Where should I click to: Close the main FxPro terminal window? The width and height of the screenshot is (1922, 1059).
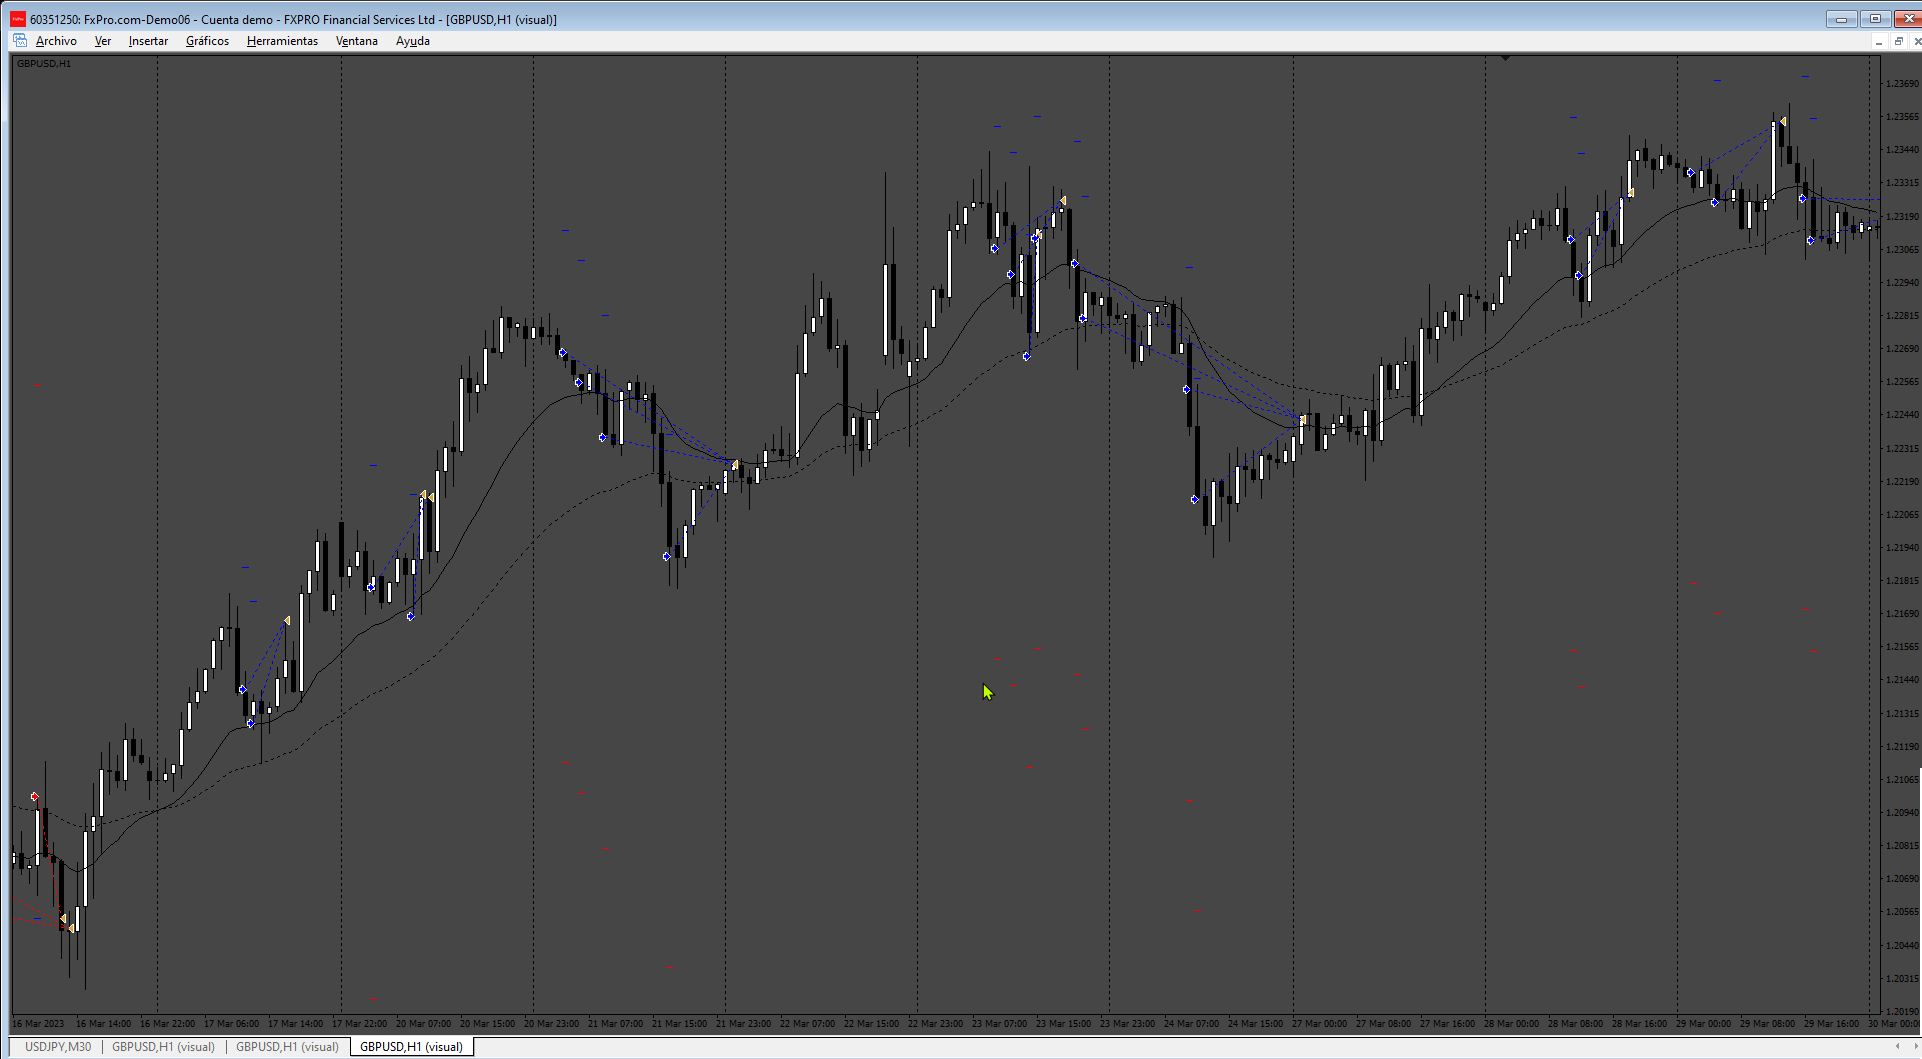[1907, 19]
